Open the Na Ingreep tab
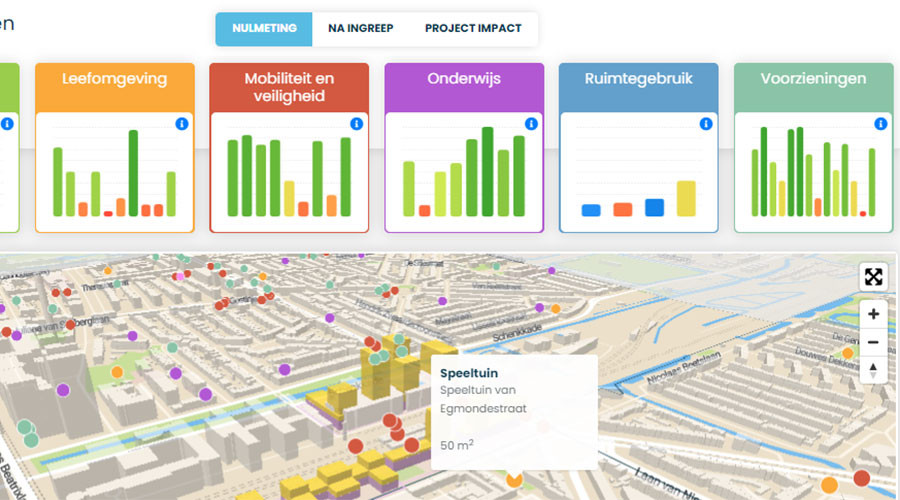900x500 pixels. coord(360,29)
